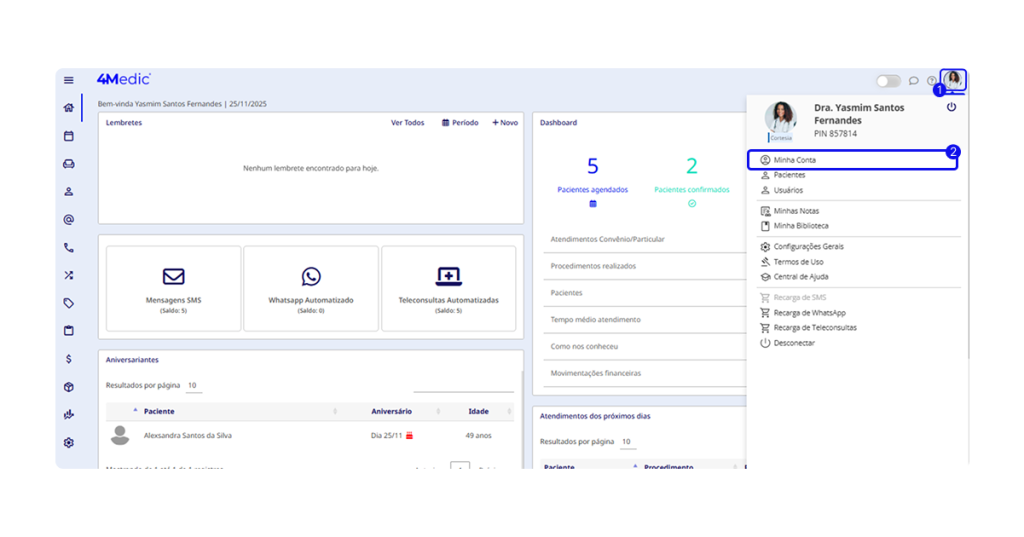Toggle the switch in the top bar
This screenshot has height=537, width=1024.
[887, 81]
